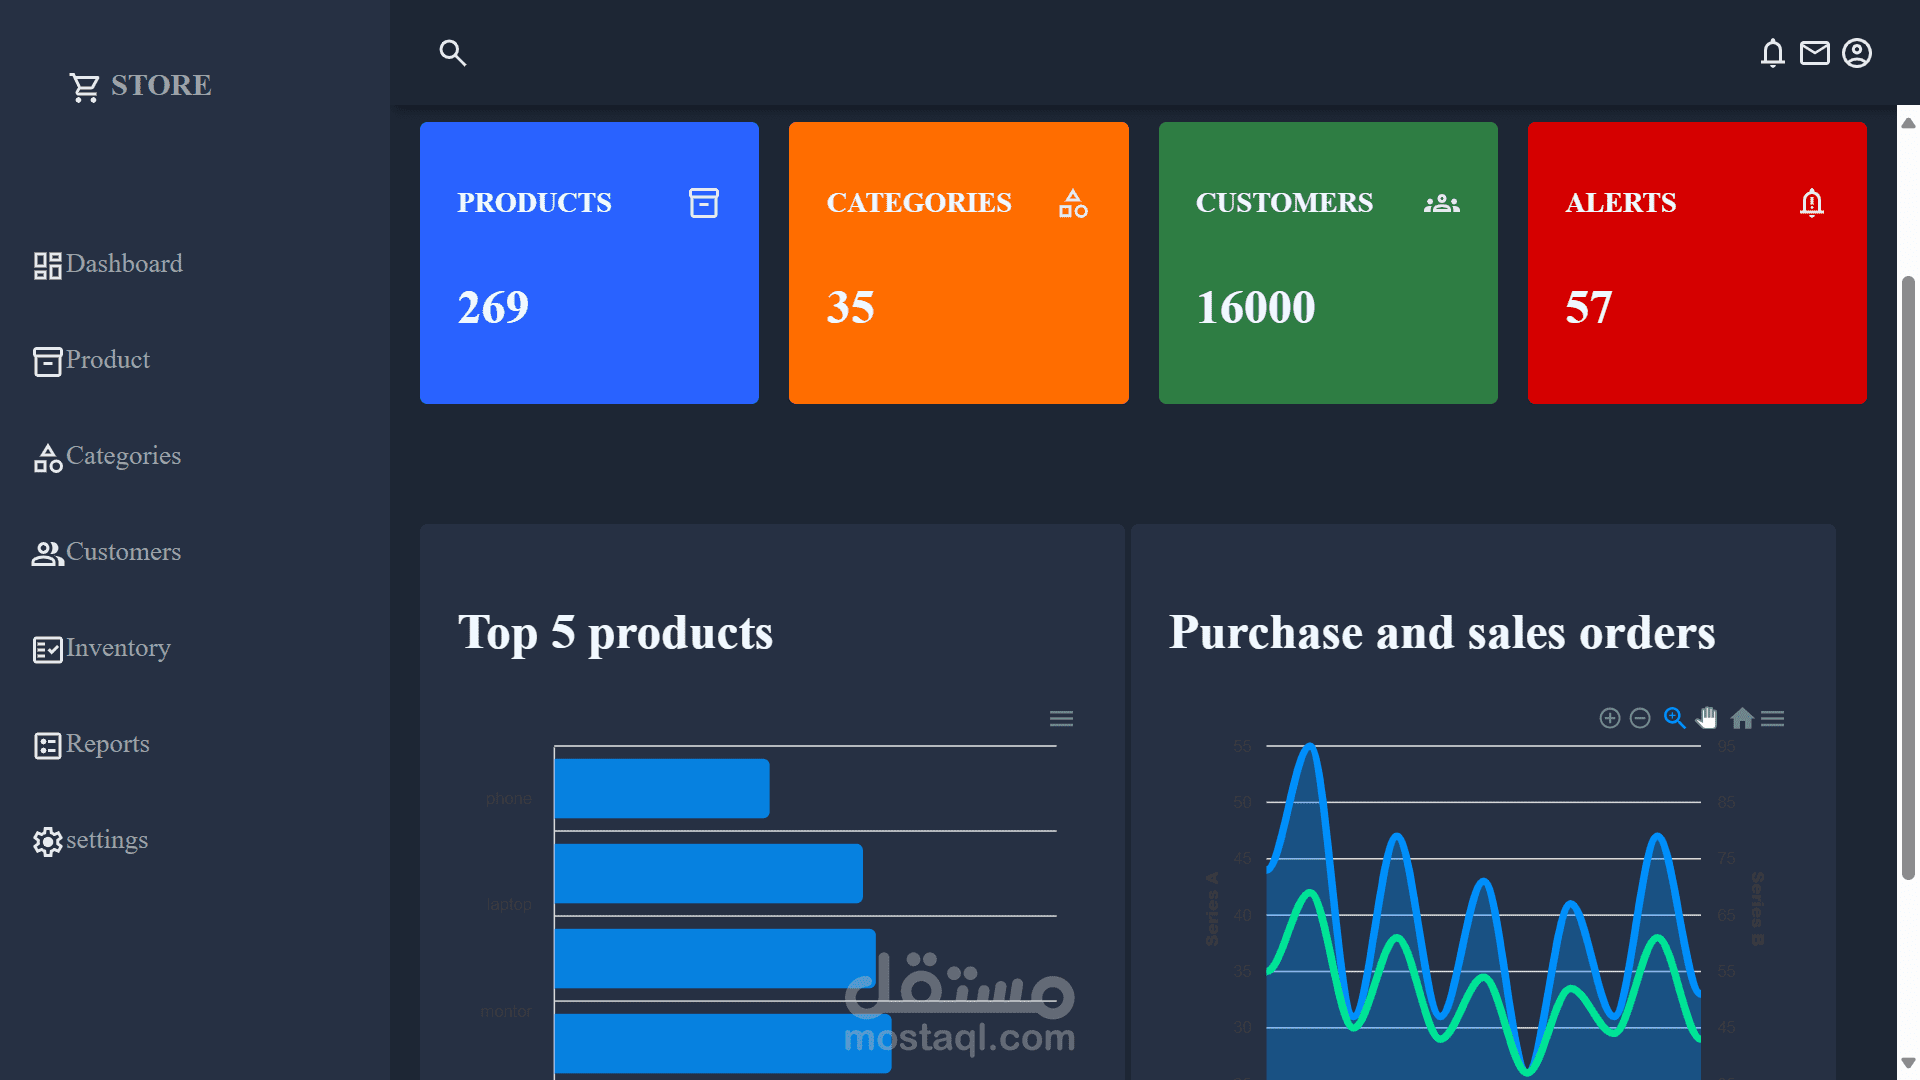
Task: Click the categories count 35
Action: coord(851,308)
